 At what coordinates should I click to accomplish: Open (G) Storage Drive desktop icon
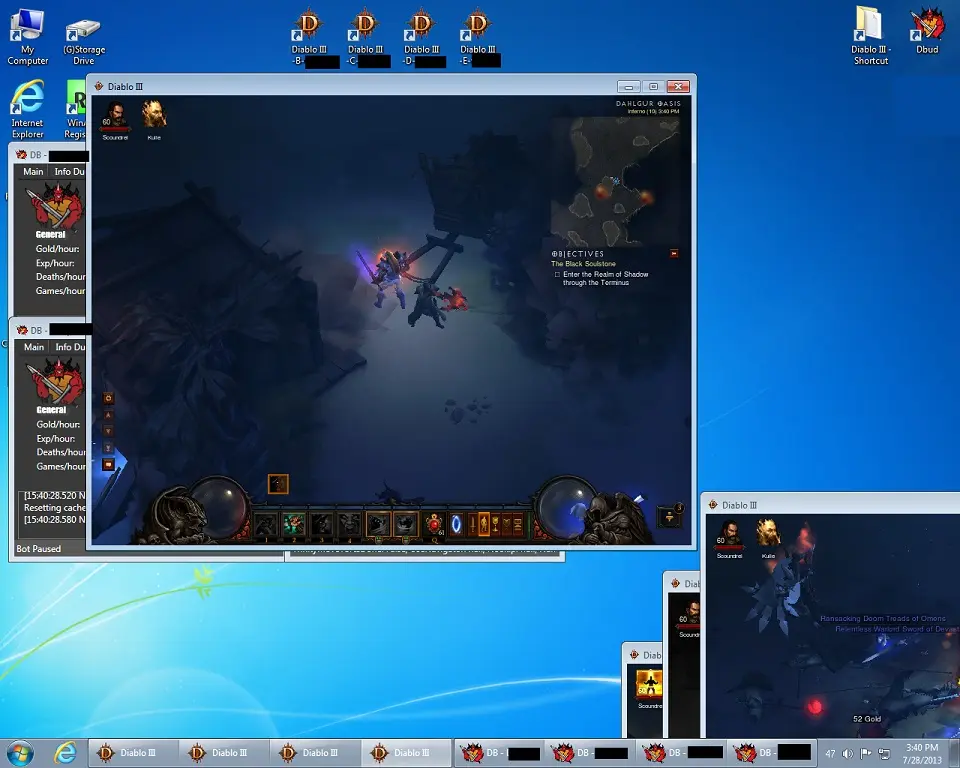[84, 40]
